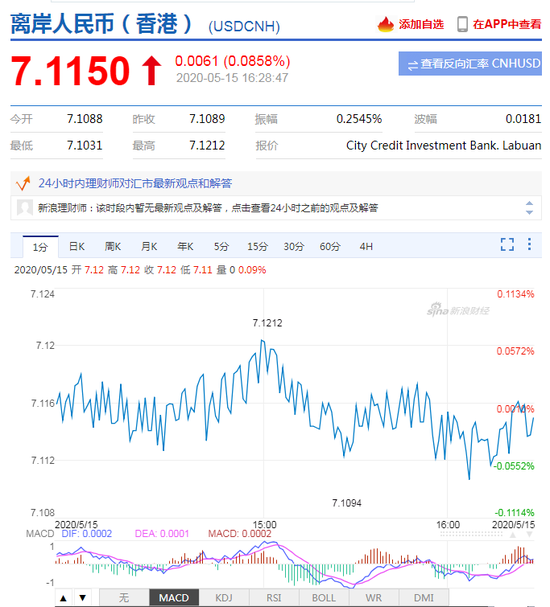Select BOLL indicator tab
550x607 pixels.
click(324, 598)
